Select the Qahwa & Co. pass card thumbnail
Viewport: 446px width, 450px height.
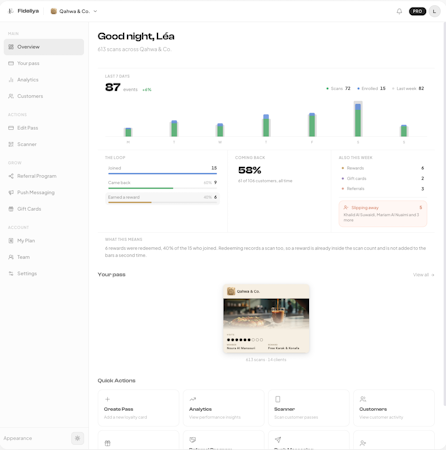coord(266,318)
